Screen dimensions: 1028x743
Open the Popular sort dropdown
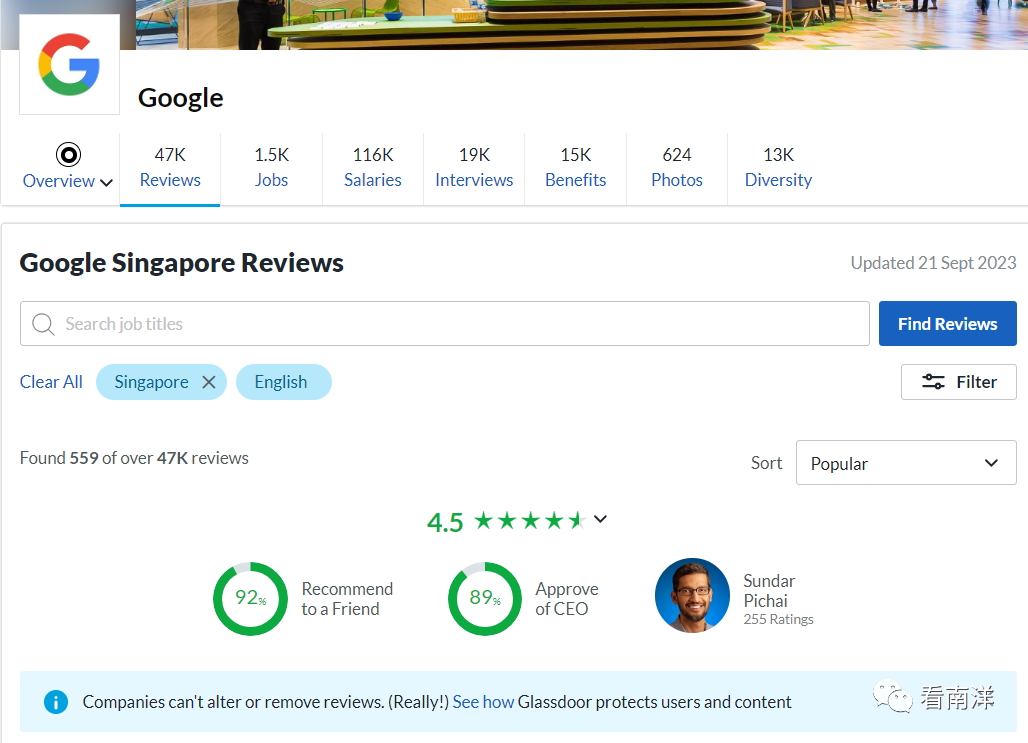[x=906, y=463]
